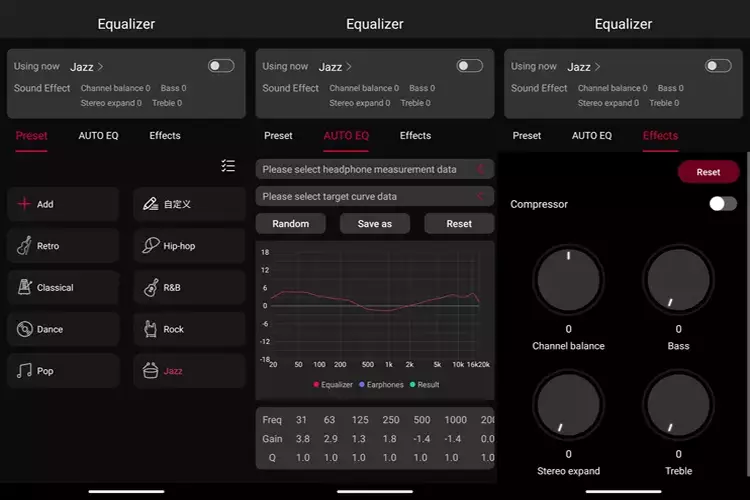Viewport: 750px width, 500px height.
Task: Click the Effects panel scrollbar
Action: (748, 314)
